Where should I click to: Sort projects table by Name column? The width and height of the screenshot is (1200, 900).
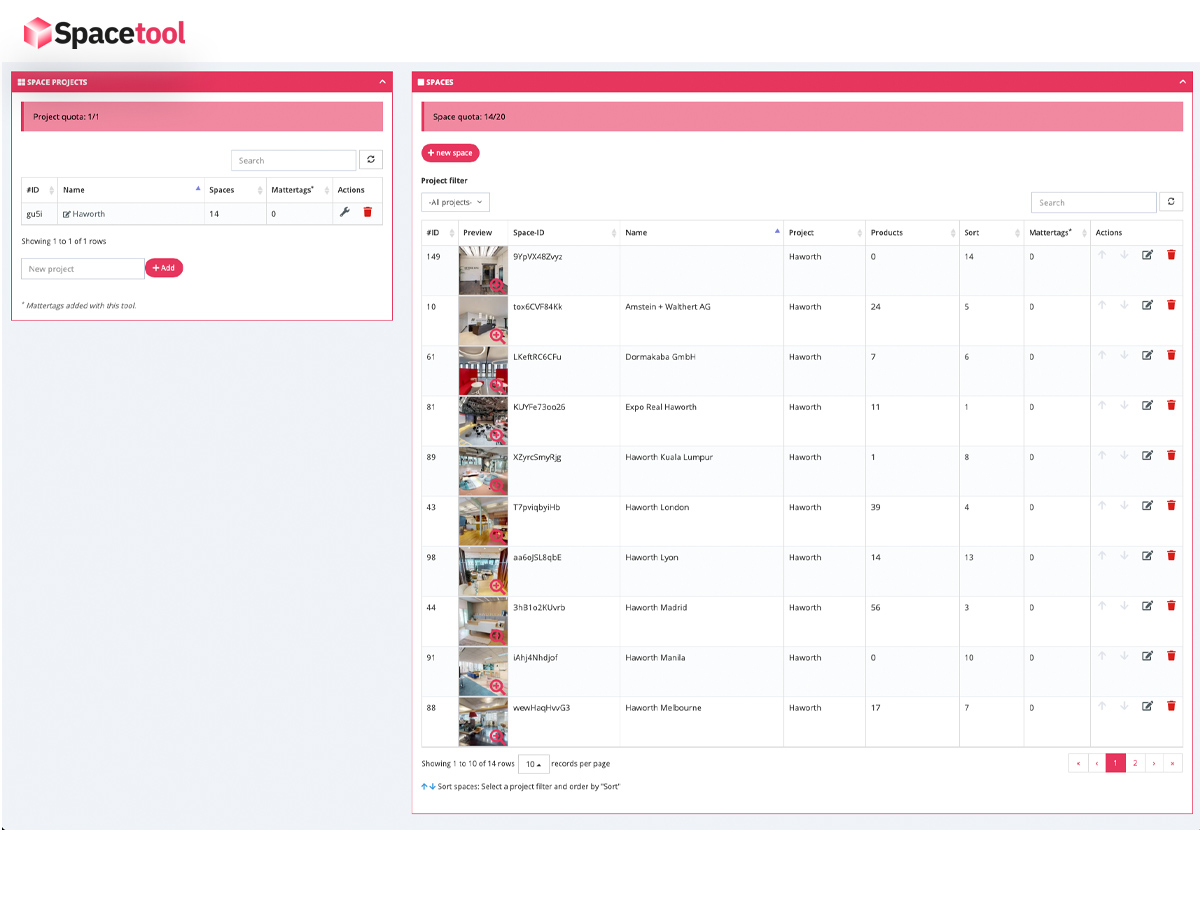point(130,189)
